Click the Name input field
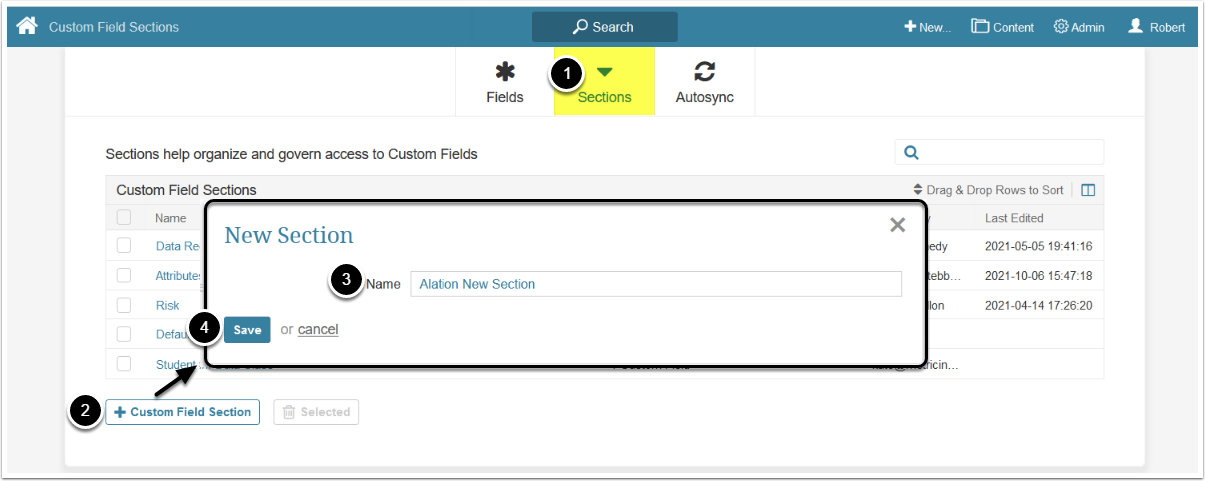This screenshot has width=1205, height=481. tap(655, 284)
